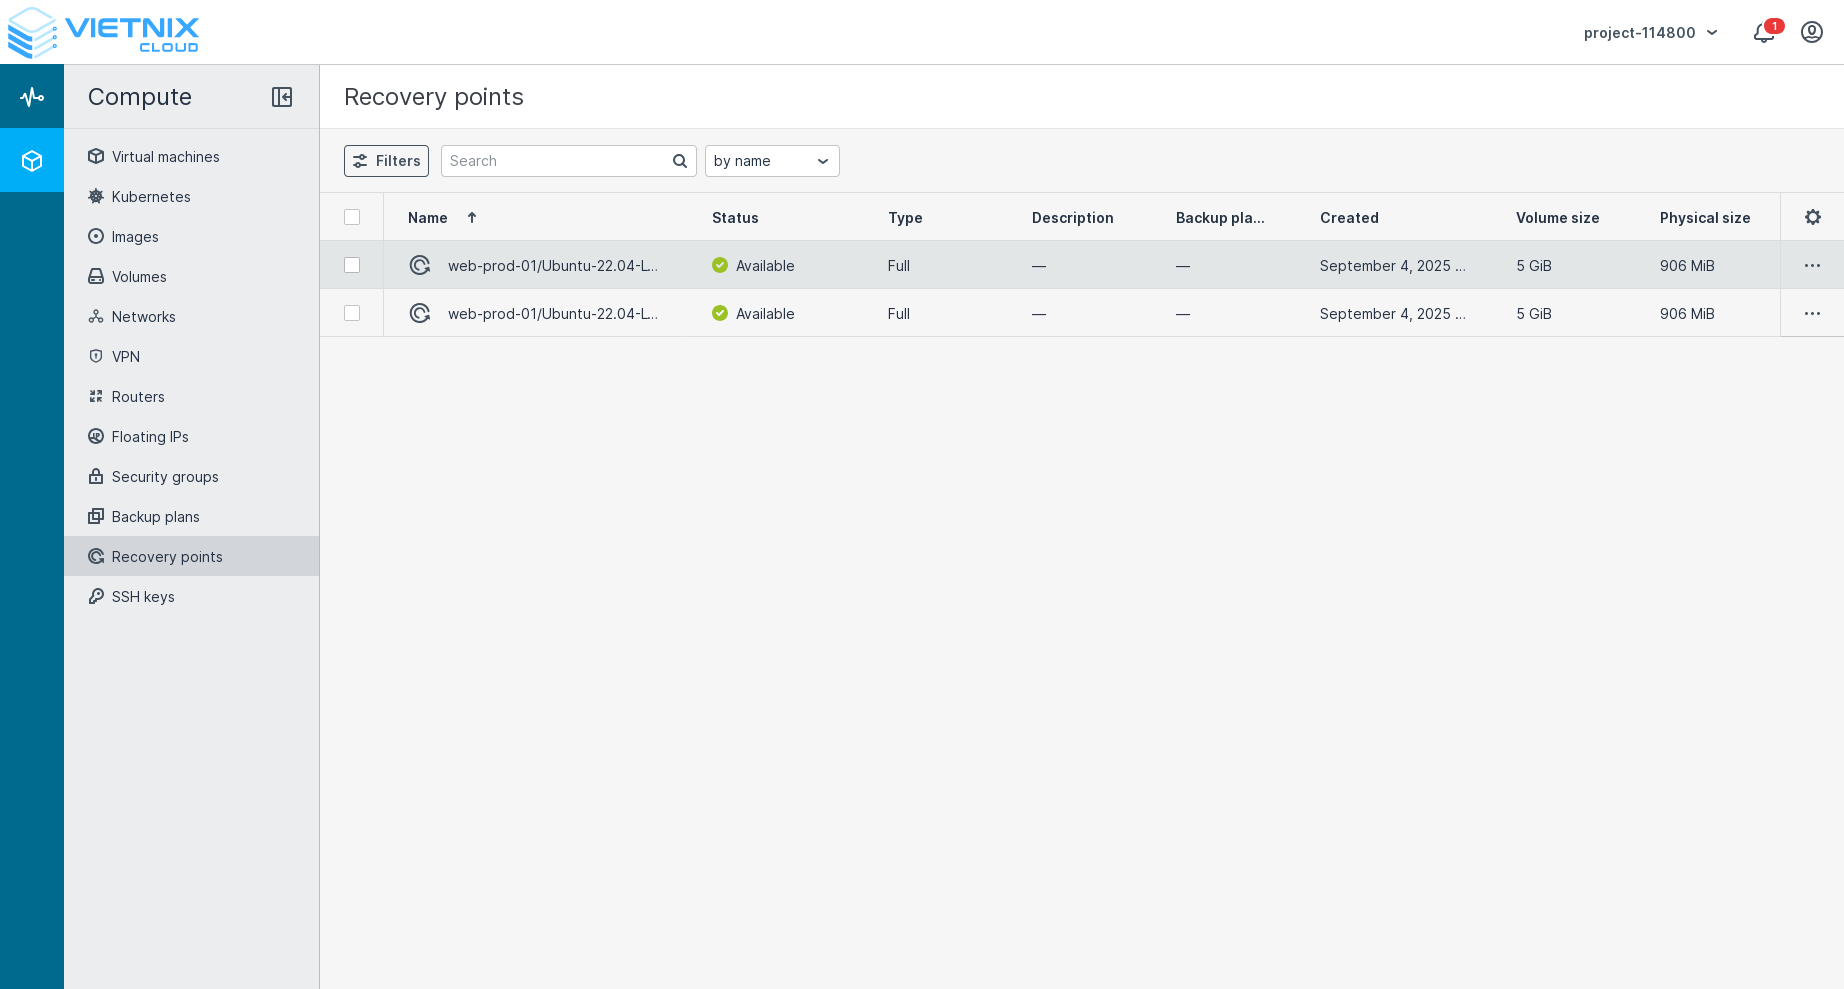Open the user account profile icon
The image size is (1844, 989).
(1812, 33)
